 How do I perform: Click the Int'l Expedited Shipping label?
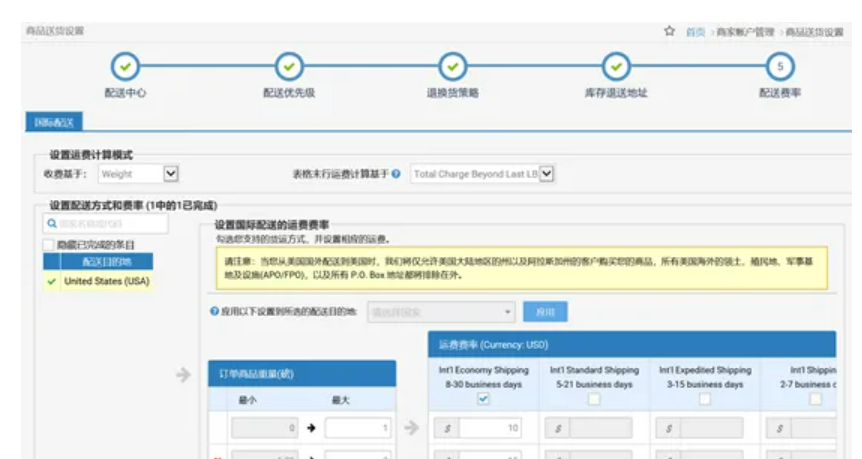point(705,370)
